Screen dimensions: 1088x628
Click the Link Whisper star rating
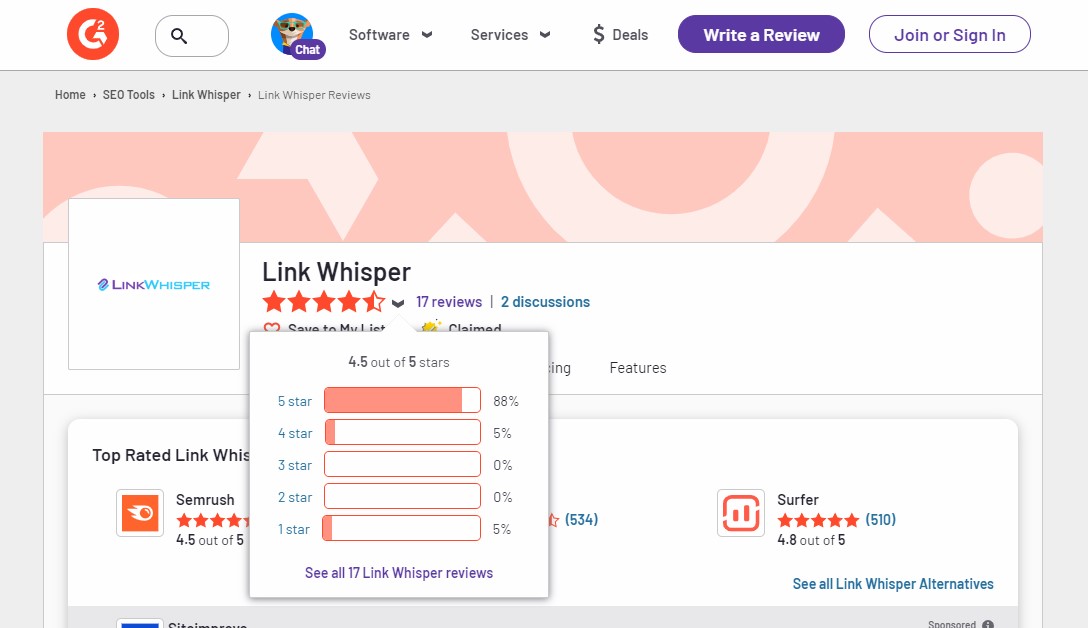pyautogui.click(x=323, y=302)
